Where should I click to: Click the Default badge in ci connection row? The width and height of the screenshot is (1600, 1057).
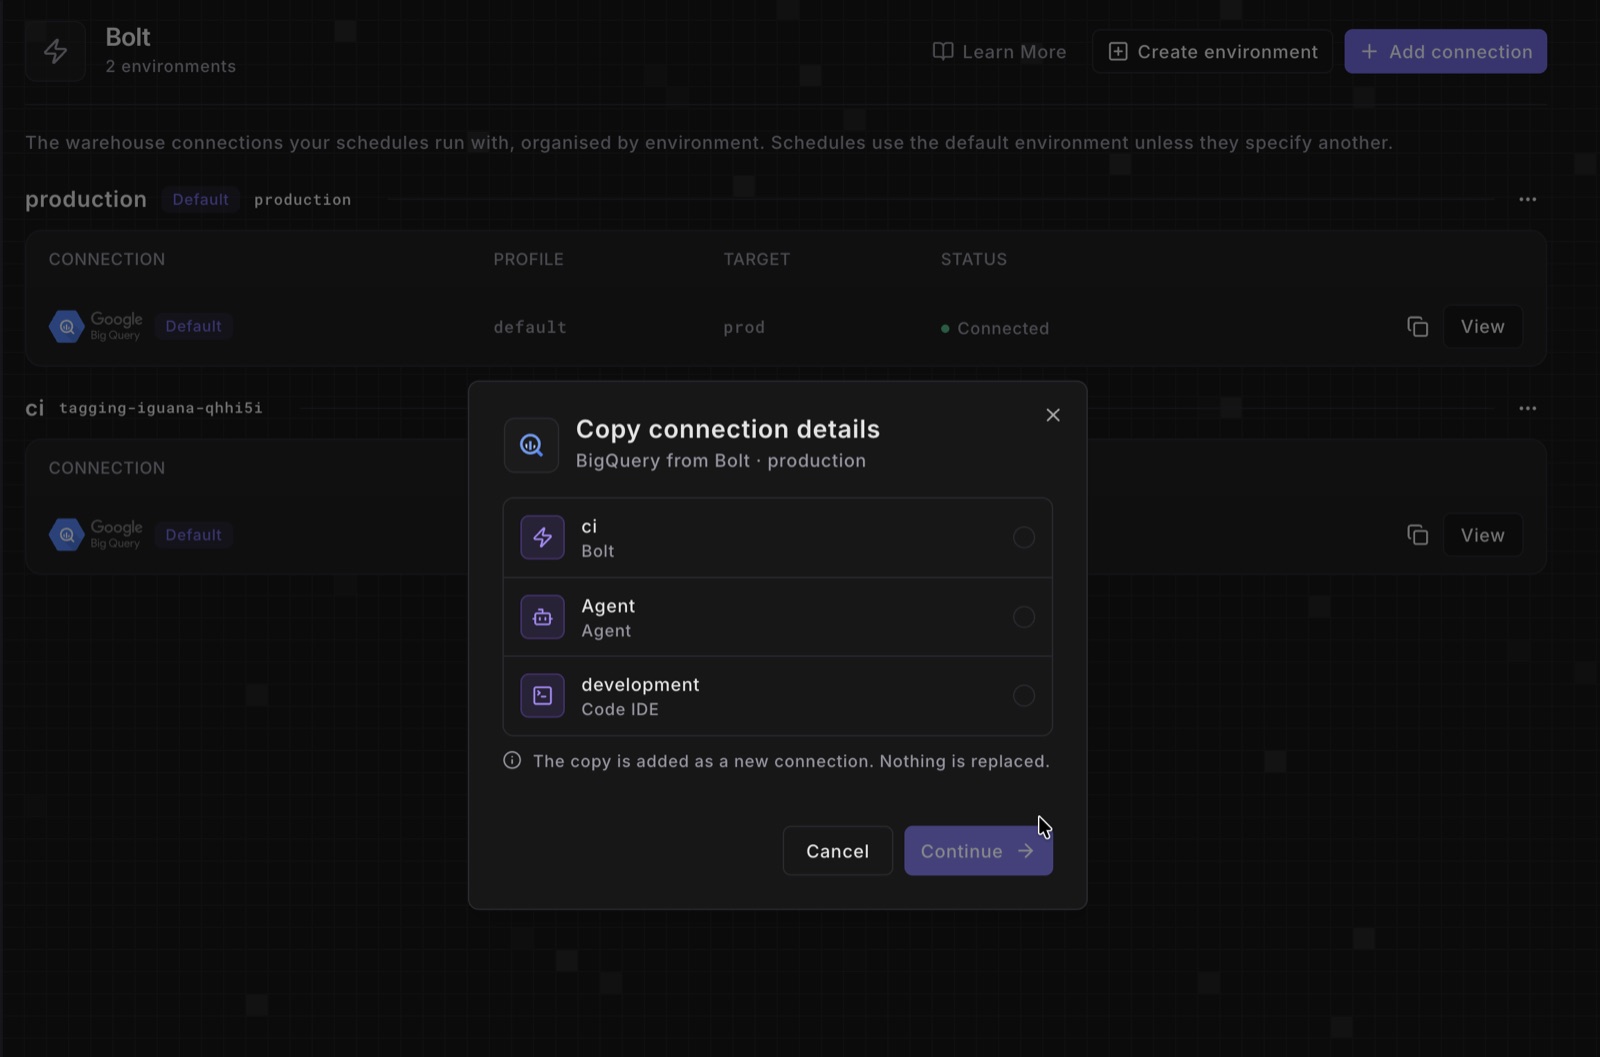click(x=193, y=535)
